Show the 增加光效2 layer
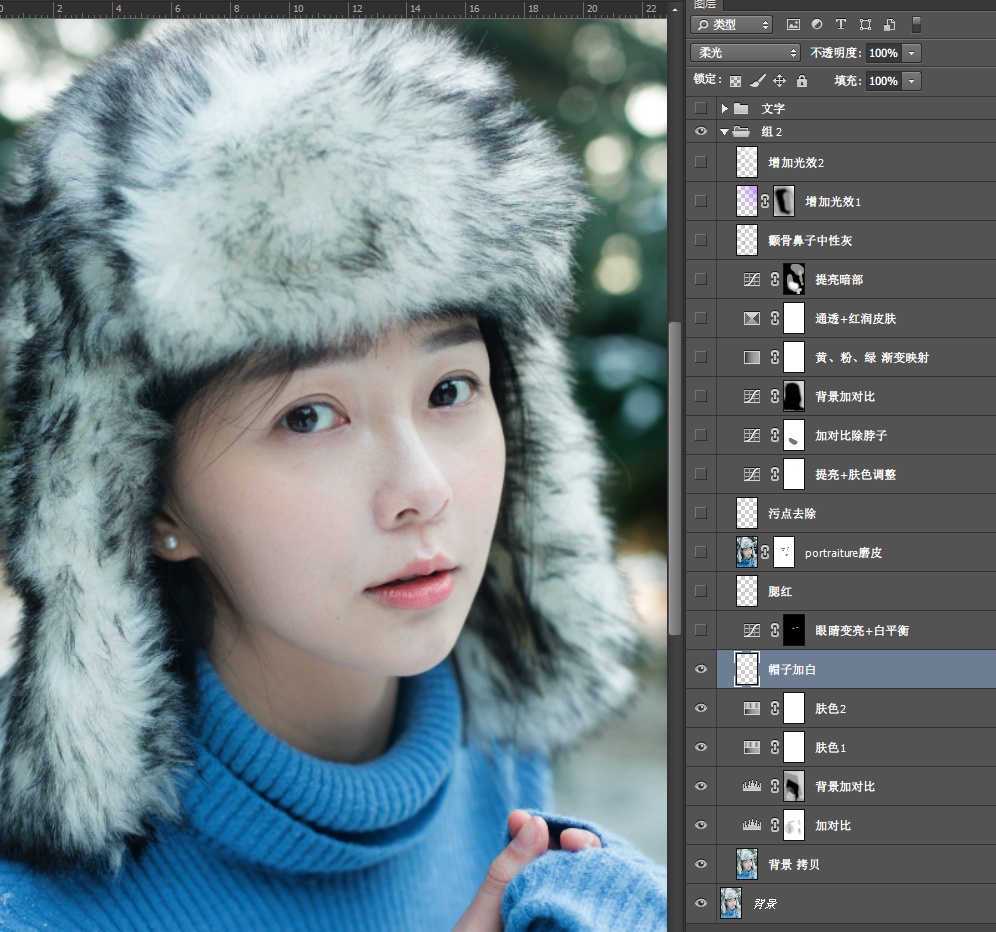Viewport: 996px width, 932px height. point(701,162)
